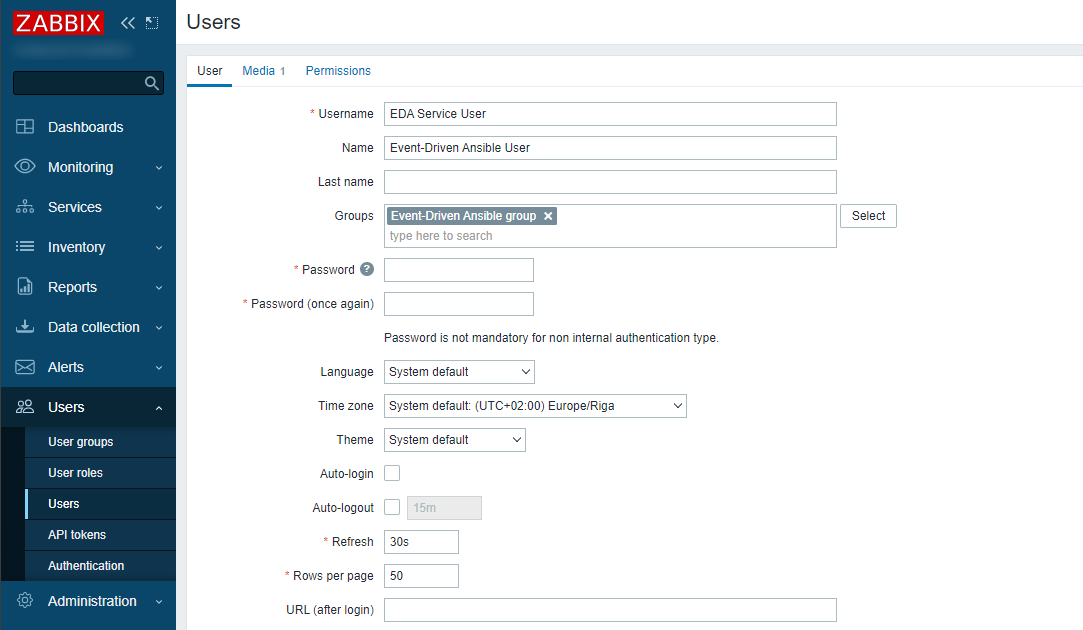This screenshot has height=630, width=1083.
Task: Click the Monitoring eye icon
Action: [25, 167]
